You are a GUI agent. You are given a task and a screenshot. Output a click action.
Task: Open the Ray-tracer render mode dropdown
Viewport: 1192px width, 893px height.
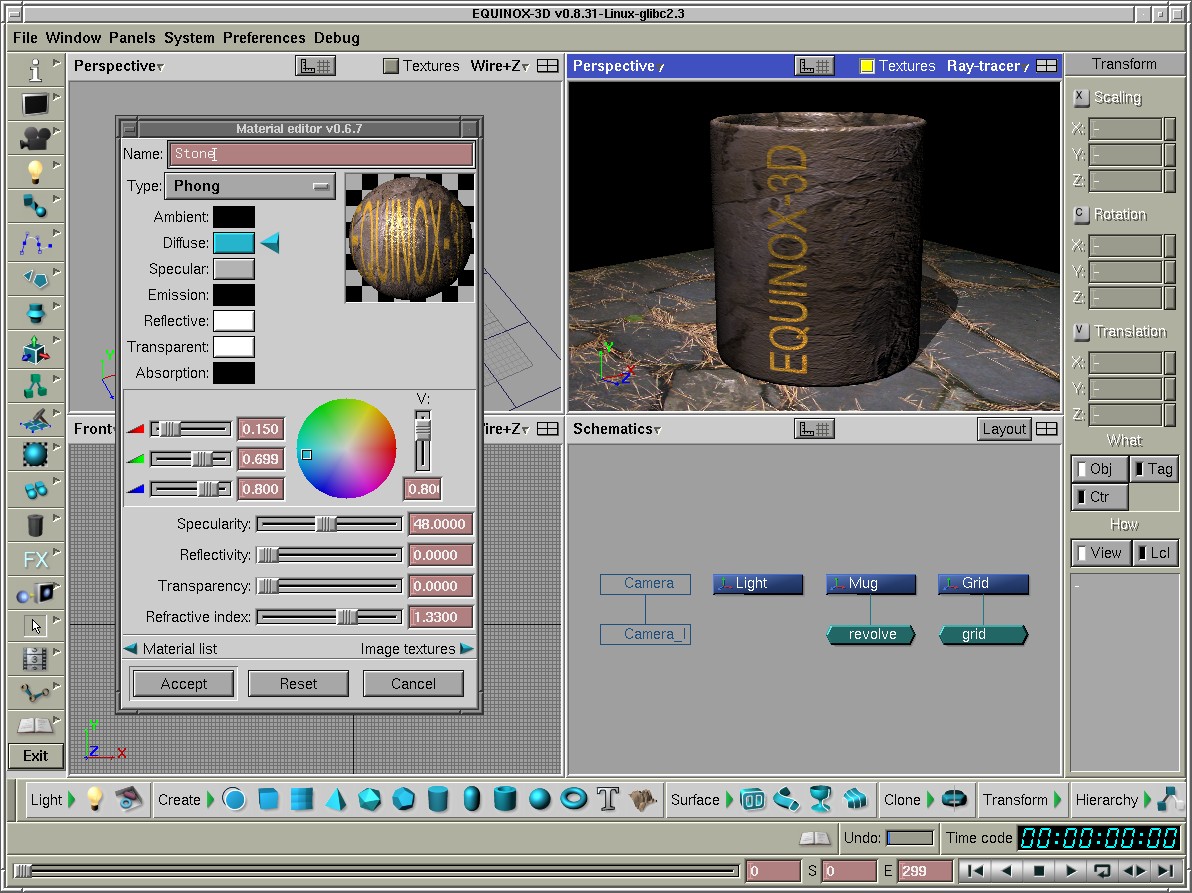pyautogui.click(x=987, y=66)
